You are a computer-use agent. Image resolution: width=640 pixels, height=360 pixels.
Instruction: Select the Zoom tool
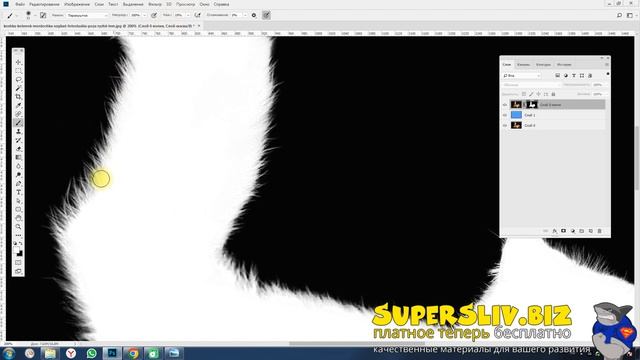pos(18,227)
